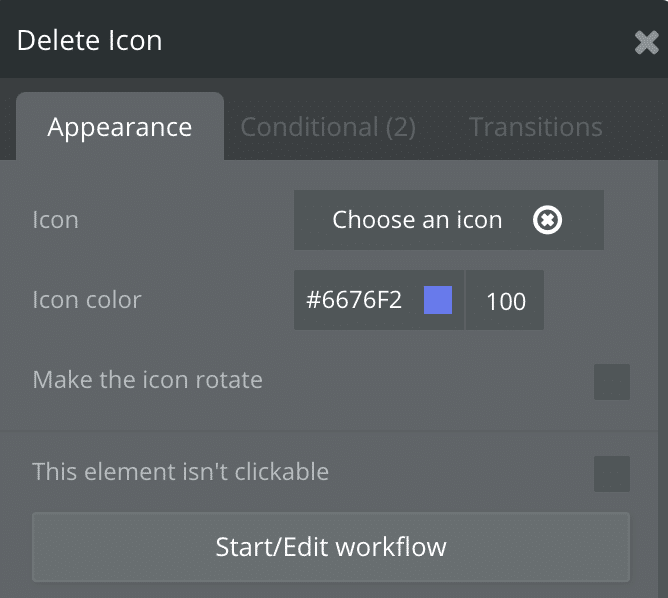The image size is (668, 598).
Task: Click the dark header bar beside the title
Action: pyautogui.click(x=400, y=41)
